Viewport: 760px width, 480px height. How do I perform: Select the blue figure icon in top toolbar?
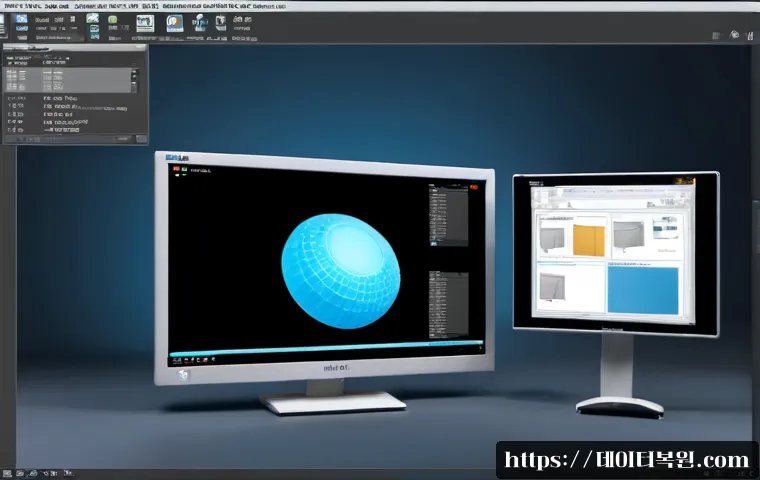199,22
